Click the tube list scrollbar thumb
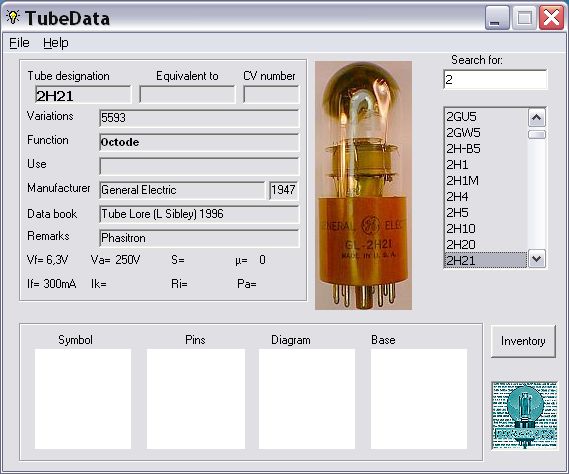 point(536,135)
